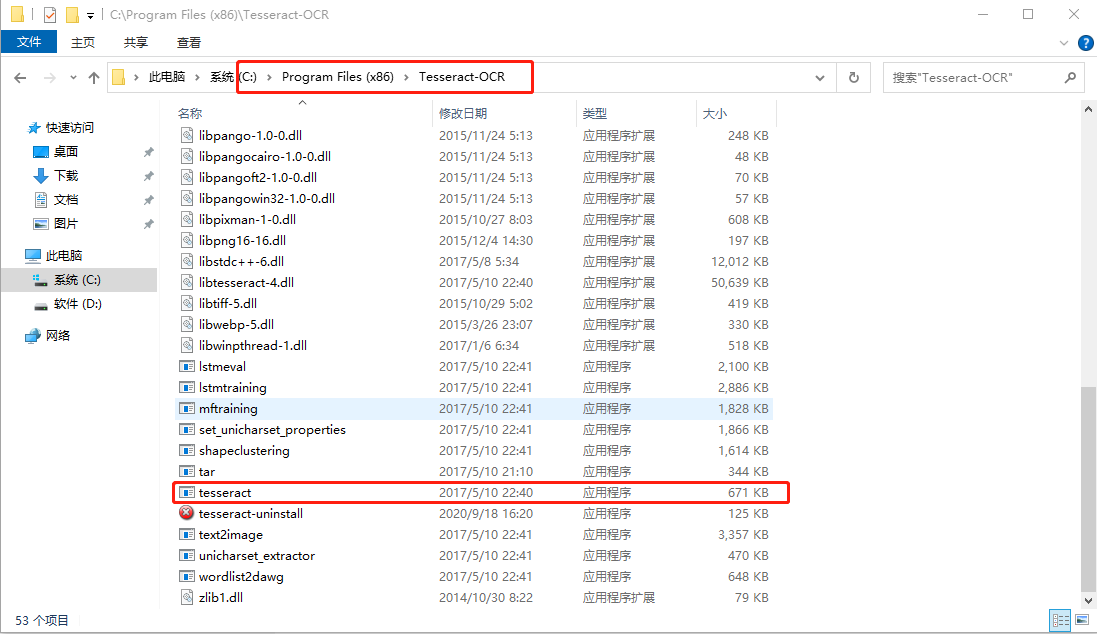Open the help icon
1097x634 pixels.
tap(1085, 43)
